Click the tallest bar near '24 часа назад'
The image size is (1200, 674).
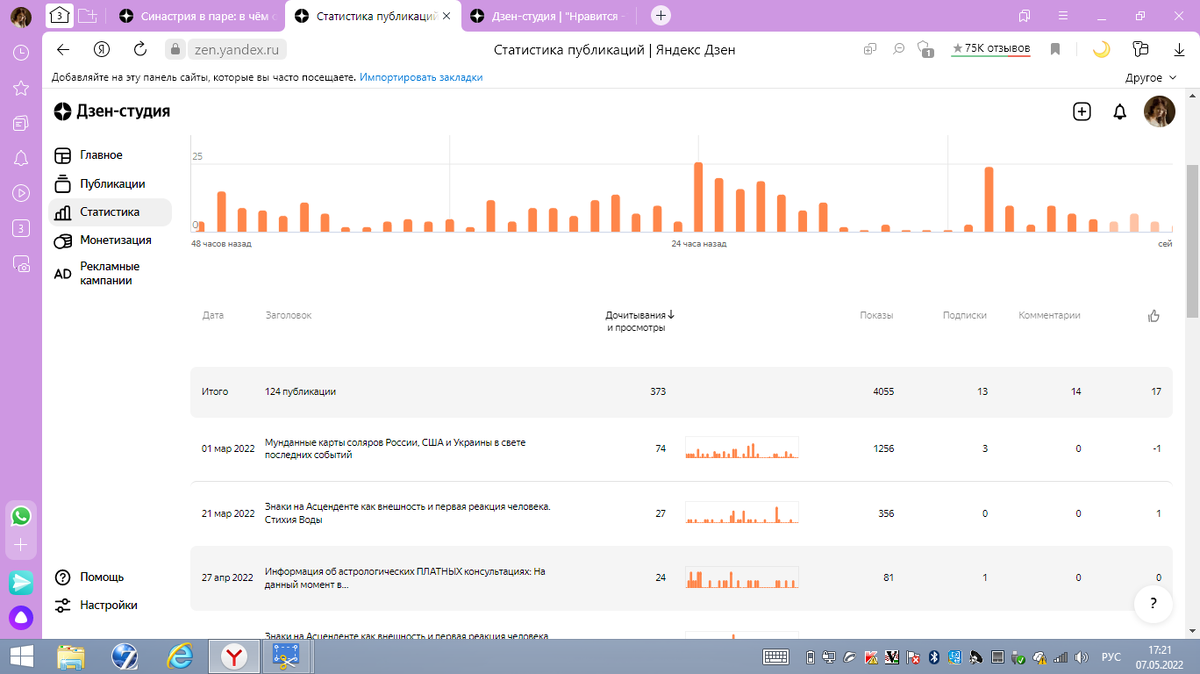point(698,197)
